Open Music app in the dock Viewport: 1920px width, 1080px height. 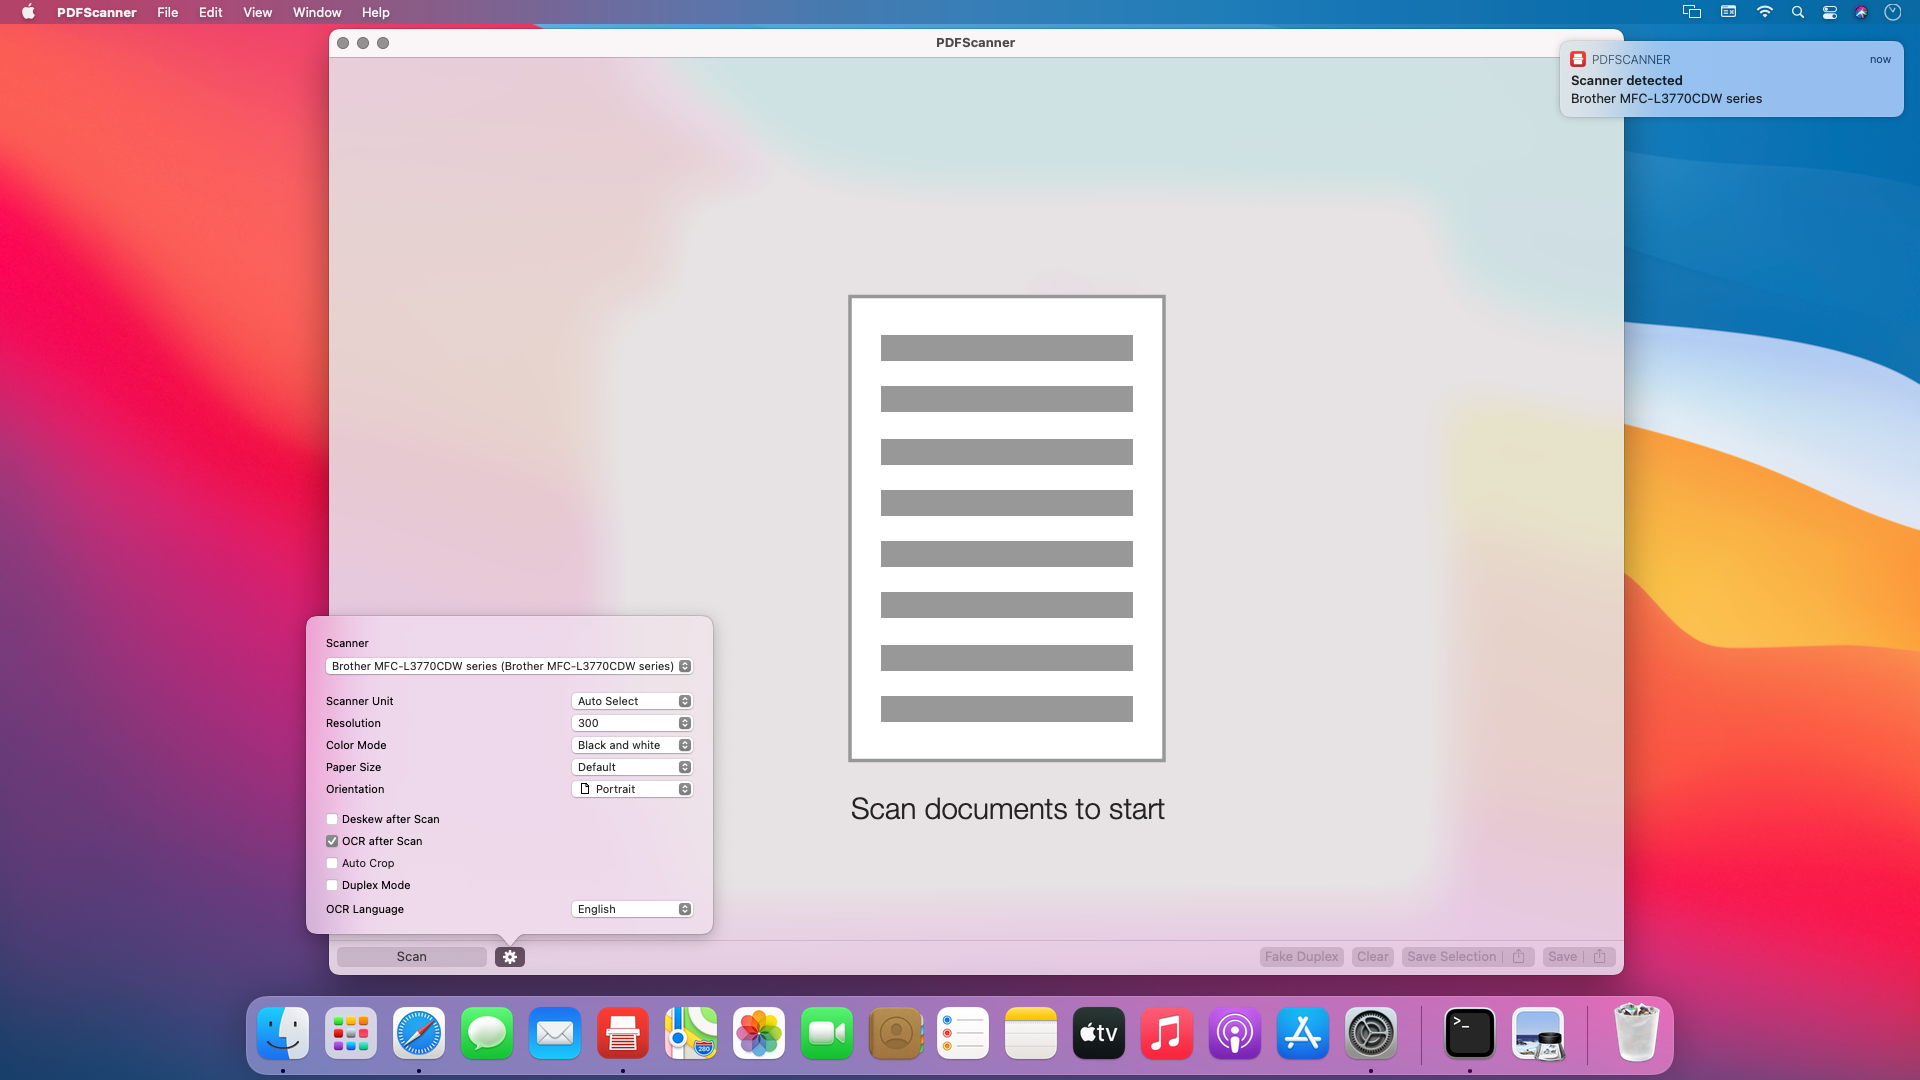tap(1167, 1033)
